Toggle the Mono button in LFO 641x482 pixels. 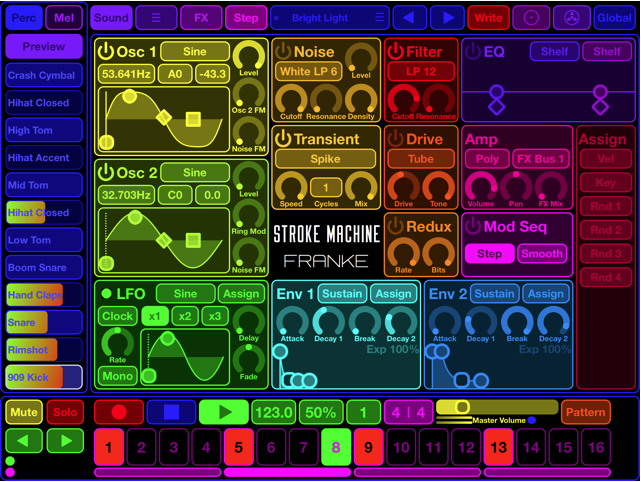pyautogui.click(x=118, y=377)
